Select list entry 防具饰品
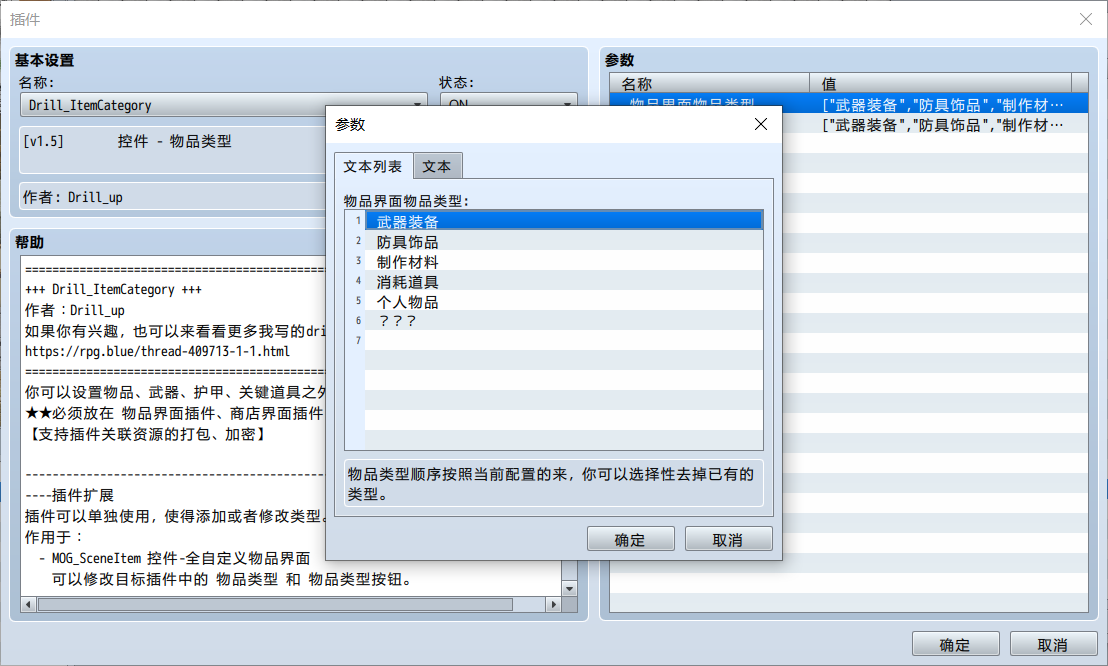This screenshot has height=666, width=1108. (x=564, y=242)
